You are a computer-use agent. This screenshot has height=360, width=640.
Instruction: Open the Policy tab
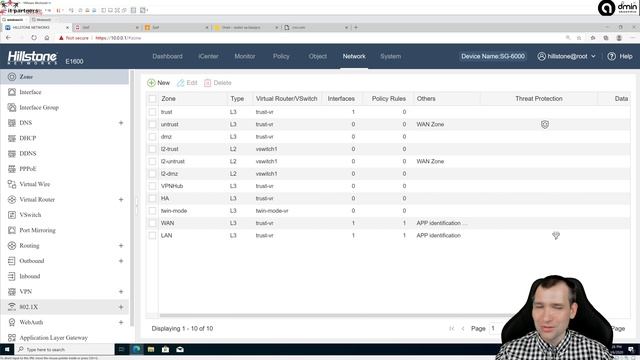coord(281,56)
